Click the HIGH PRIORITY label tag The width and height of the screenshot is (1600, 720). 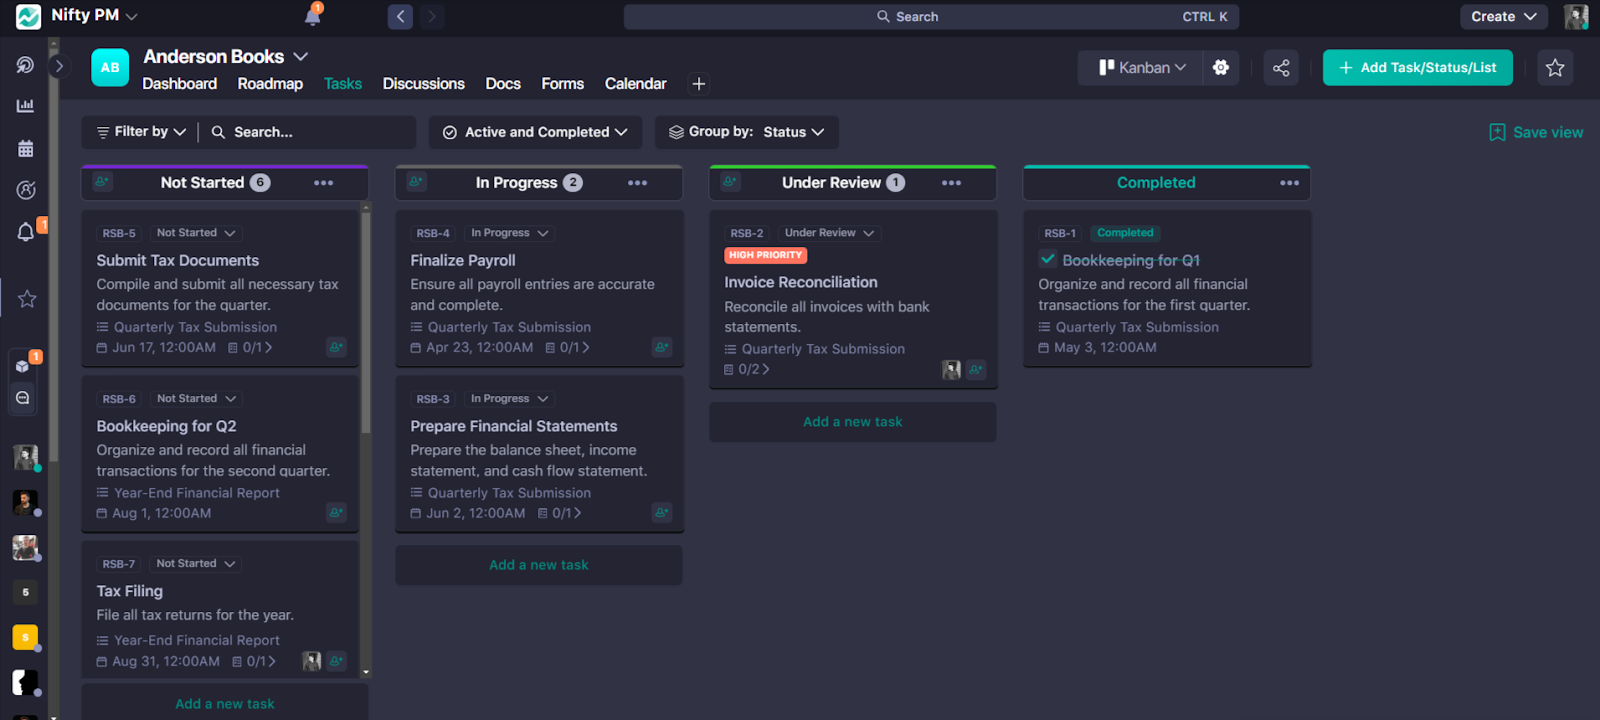[x=766, y=255]
